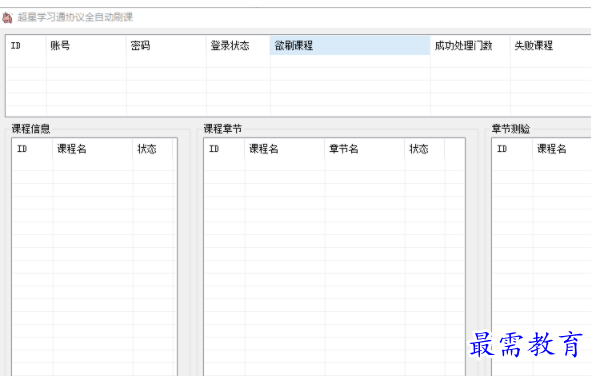
Task: Click 课程名 header in 课程章节 list
Action: [x=285, y=149]
